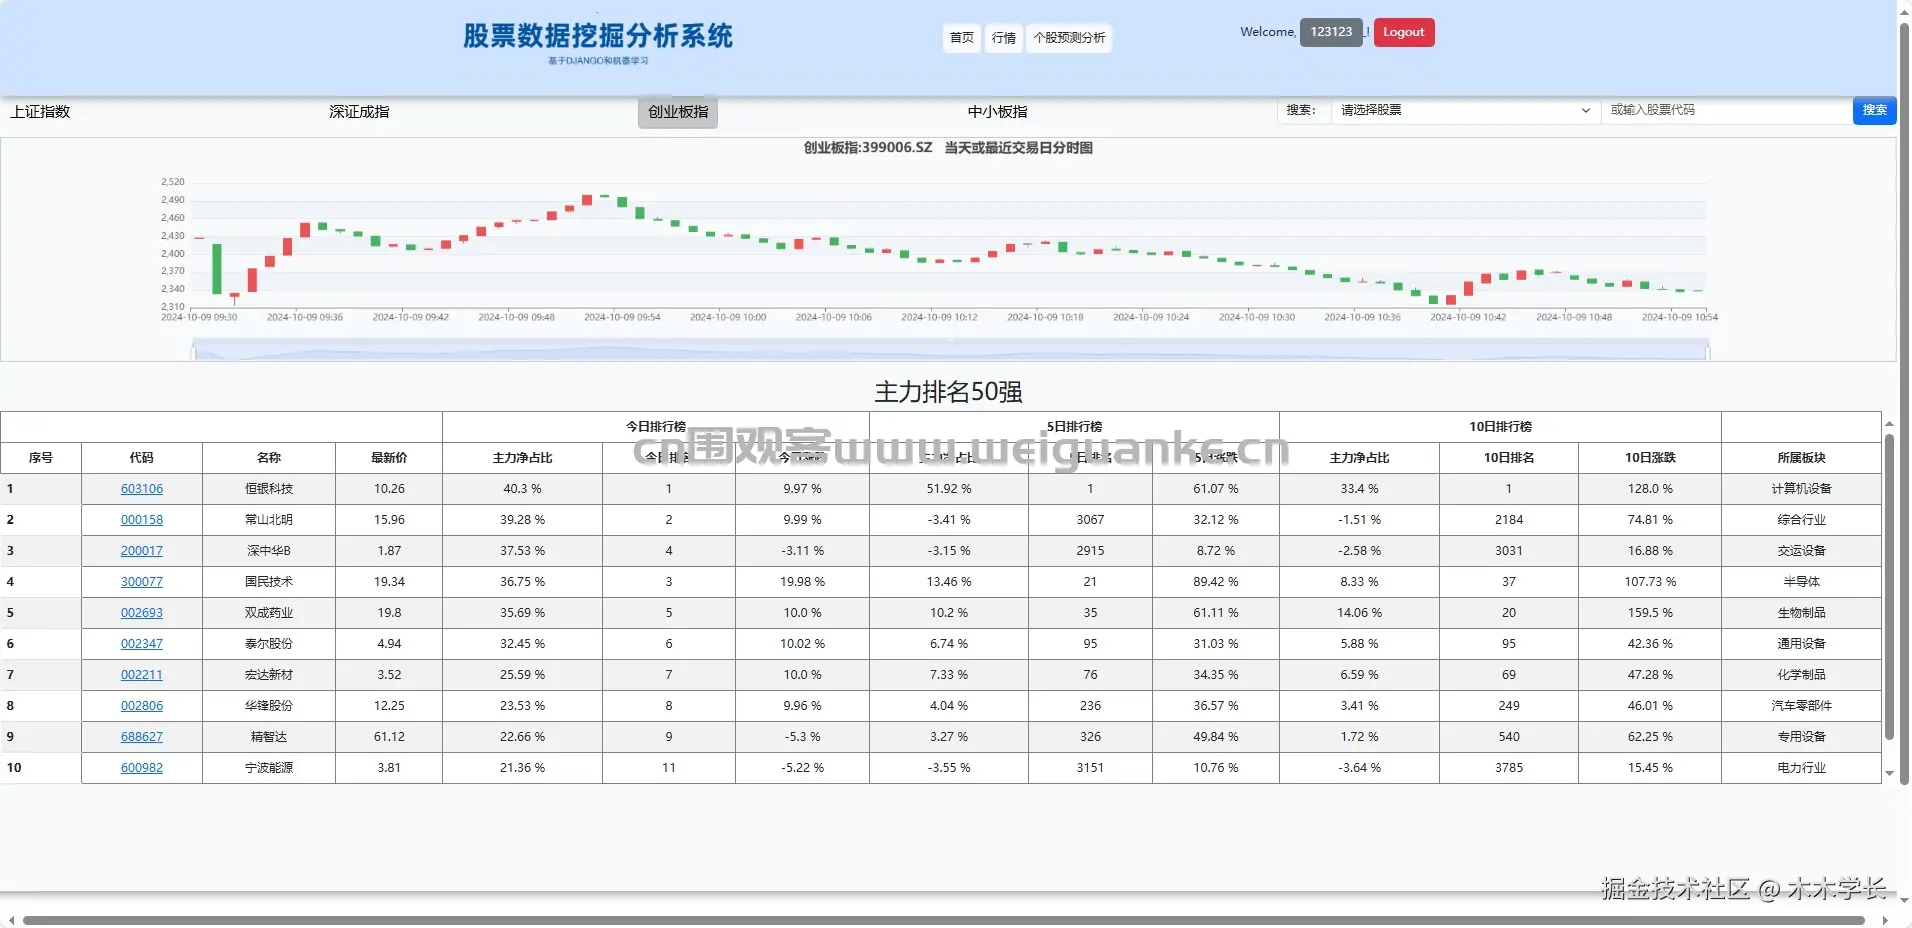Open stock code link 600982
This screenshot has height=928, width=1912.
coord(142,768)
